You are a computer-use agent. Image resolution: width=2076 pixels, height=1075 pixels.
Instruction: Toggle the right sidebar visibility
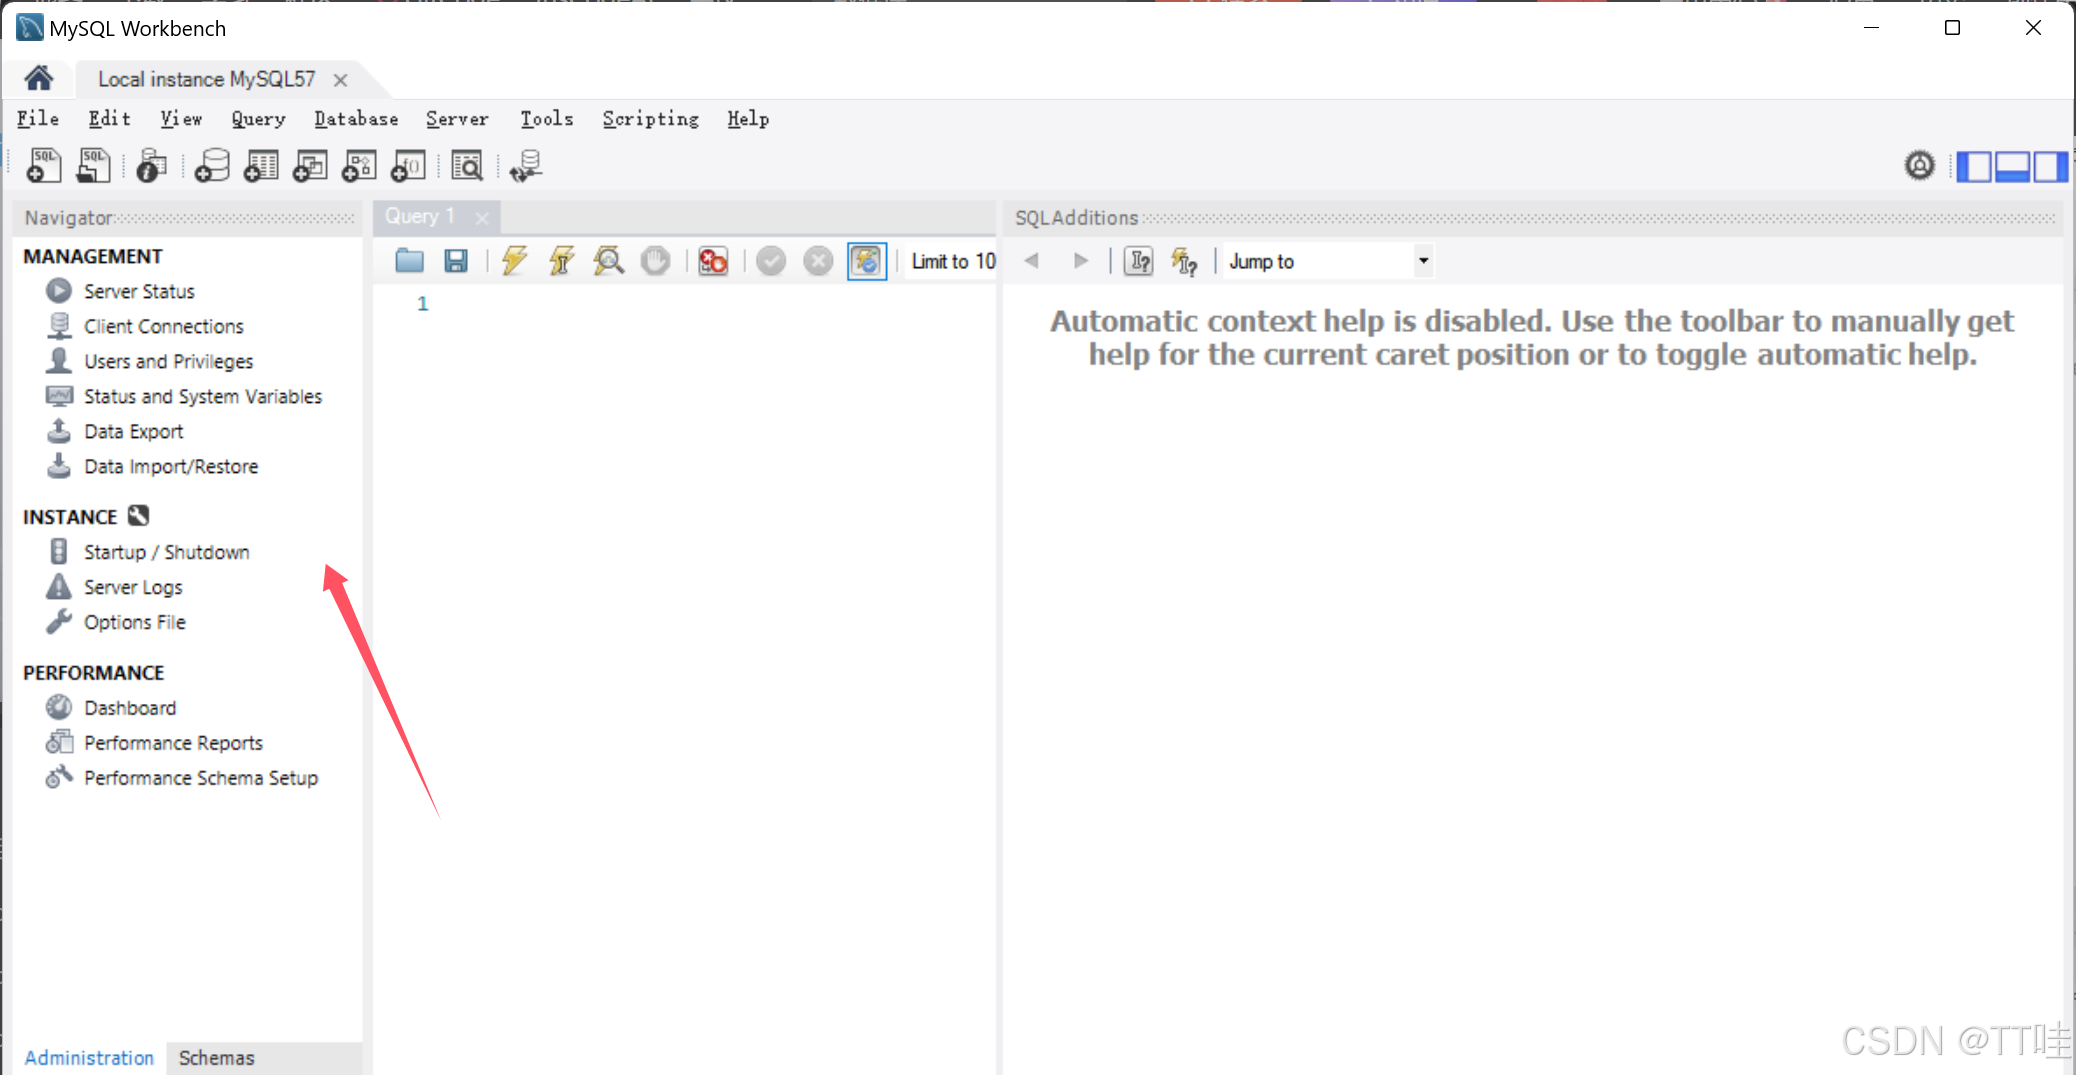click(x=2049, y=166)
